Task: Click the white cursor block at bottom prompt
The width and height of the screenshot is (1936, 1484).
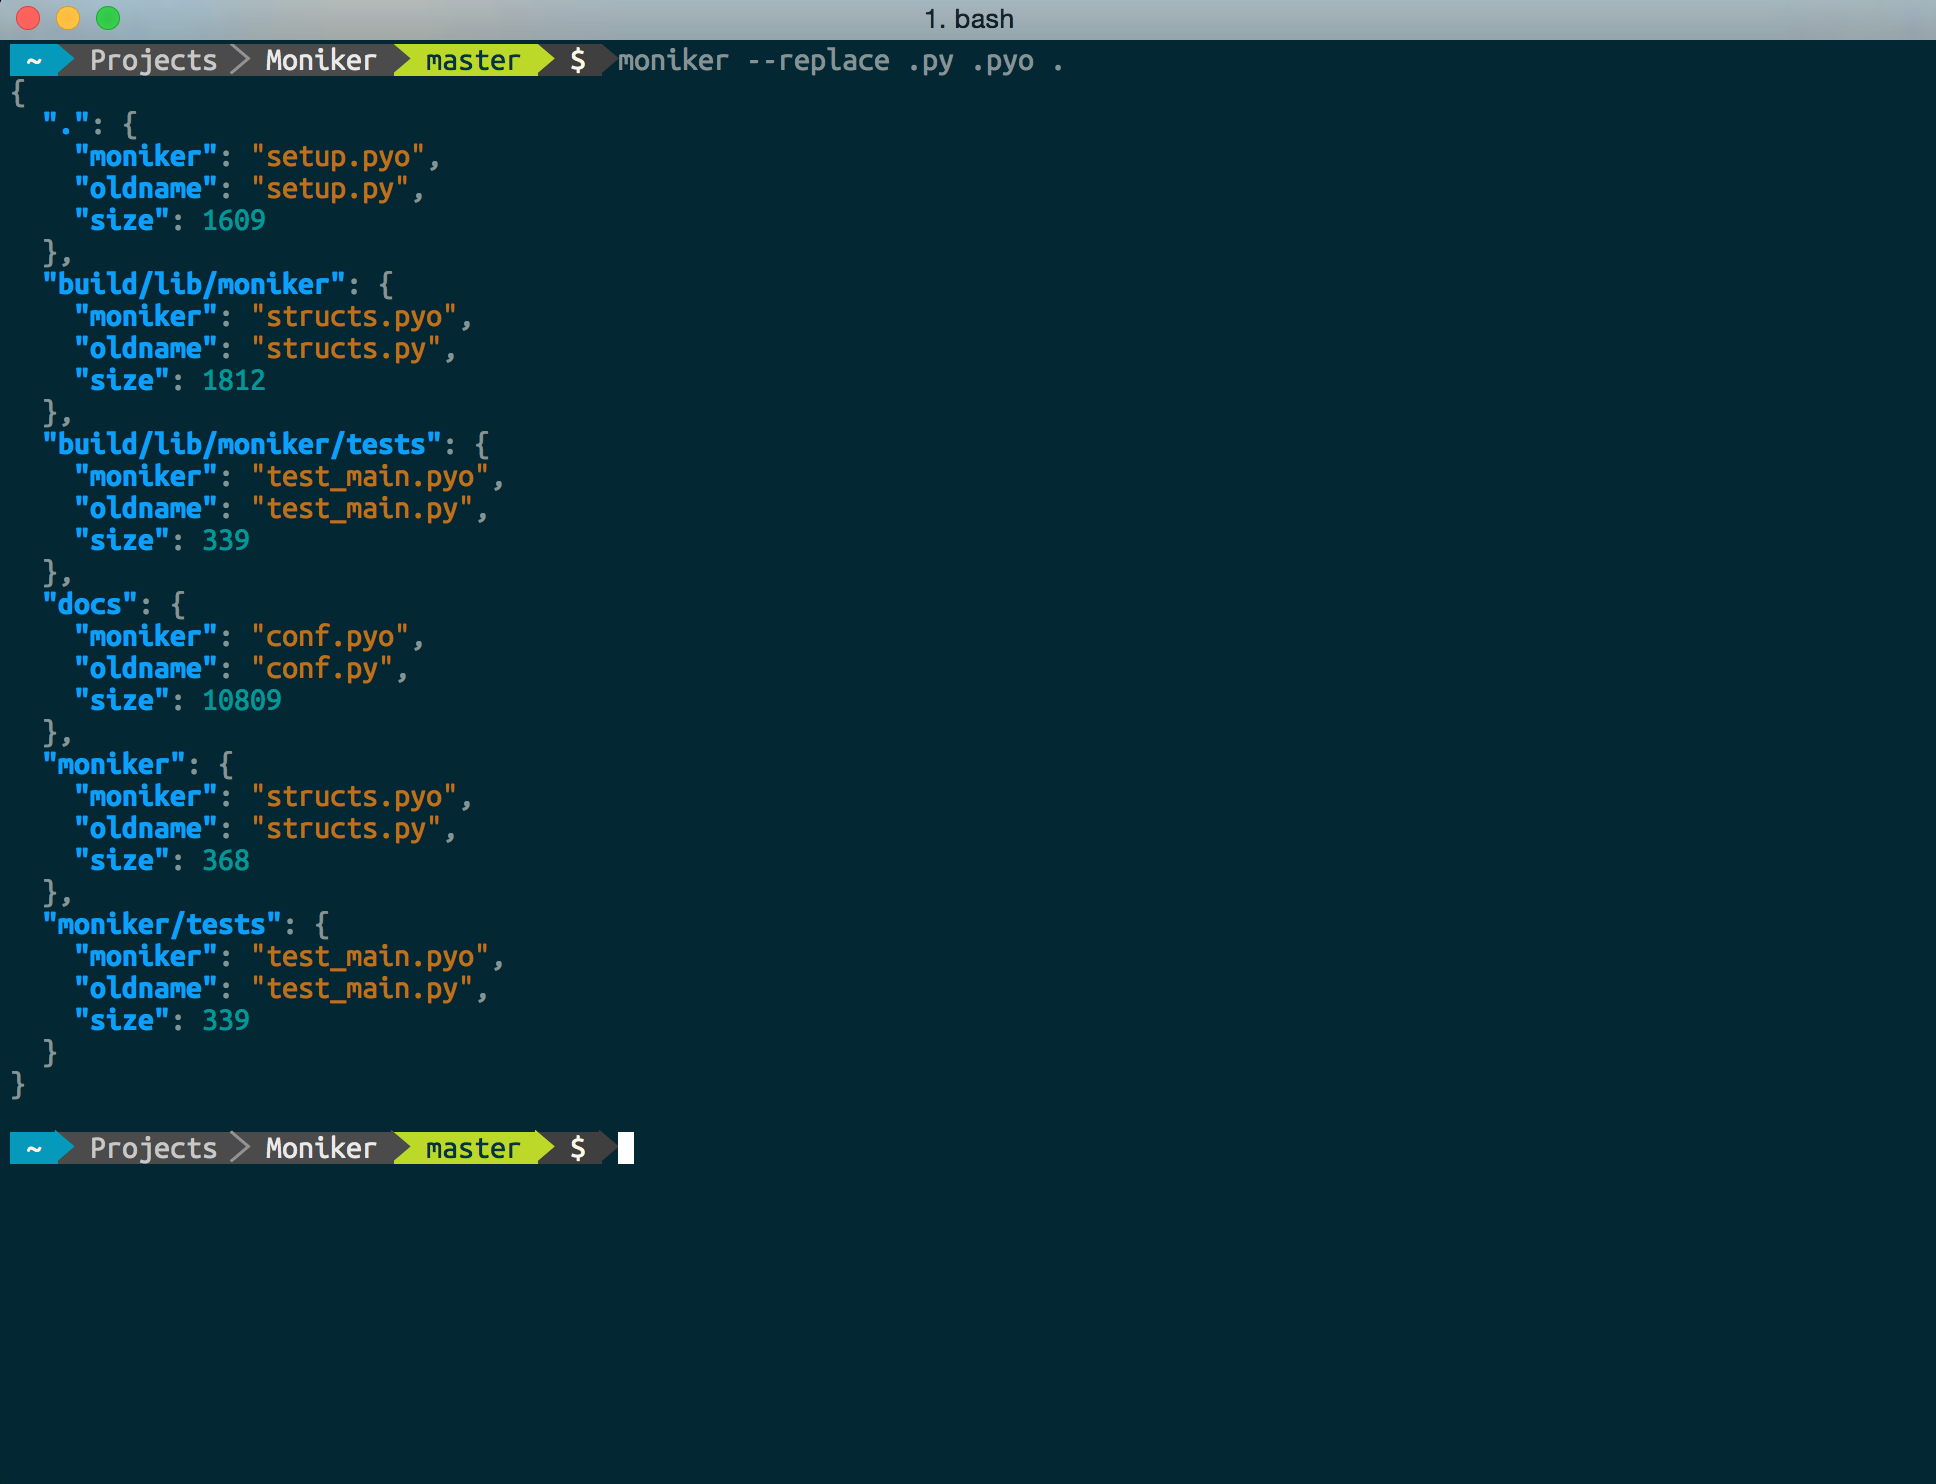Action: pyautogui.click(x=626, y=1148)
